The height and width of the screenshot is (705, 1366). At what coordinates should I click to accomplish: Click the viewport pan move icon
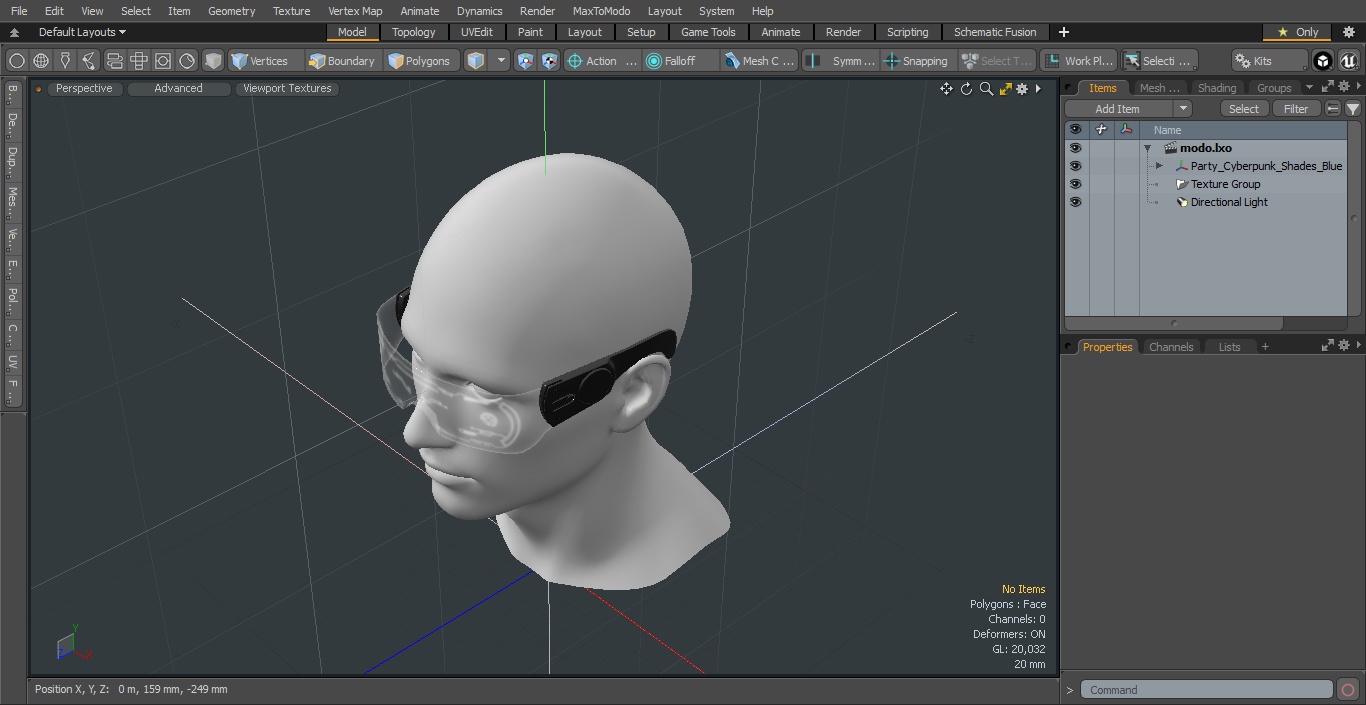point(946,89)
